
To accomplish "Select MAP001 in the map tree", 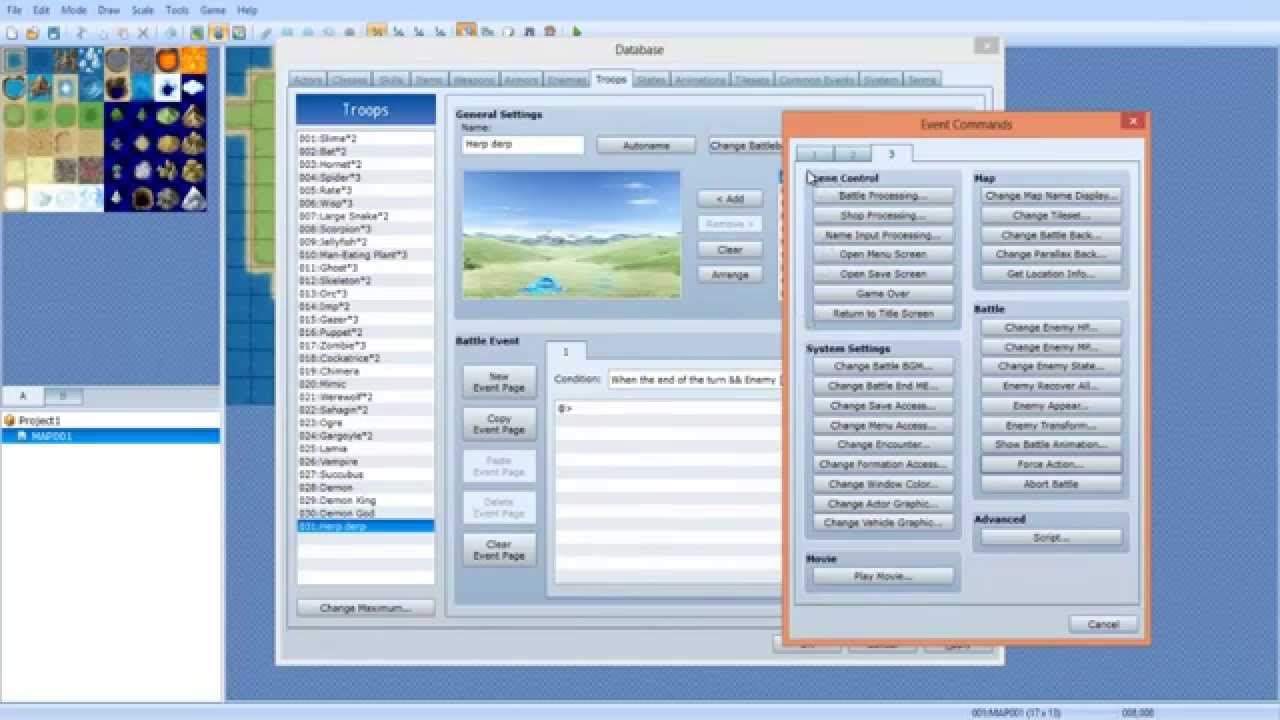I will click(x=110, y=436).
